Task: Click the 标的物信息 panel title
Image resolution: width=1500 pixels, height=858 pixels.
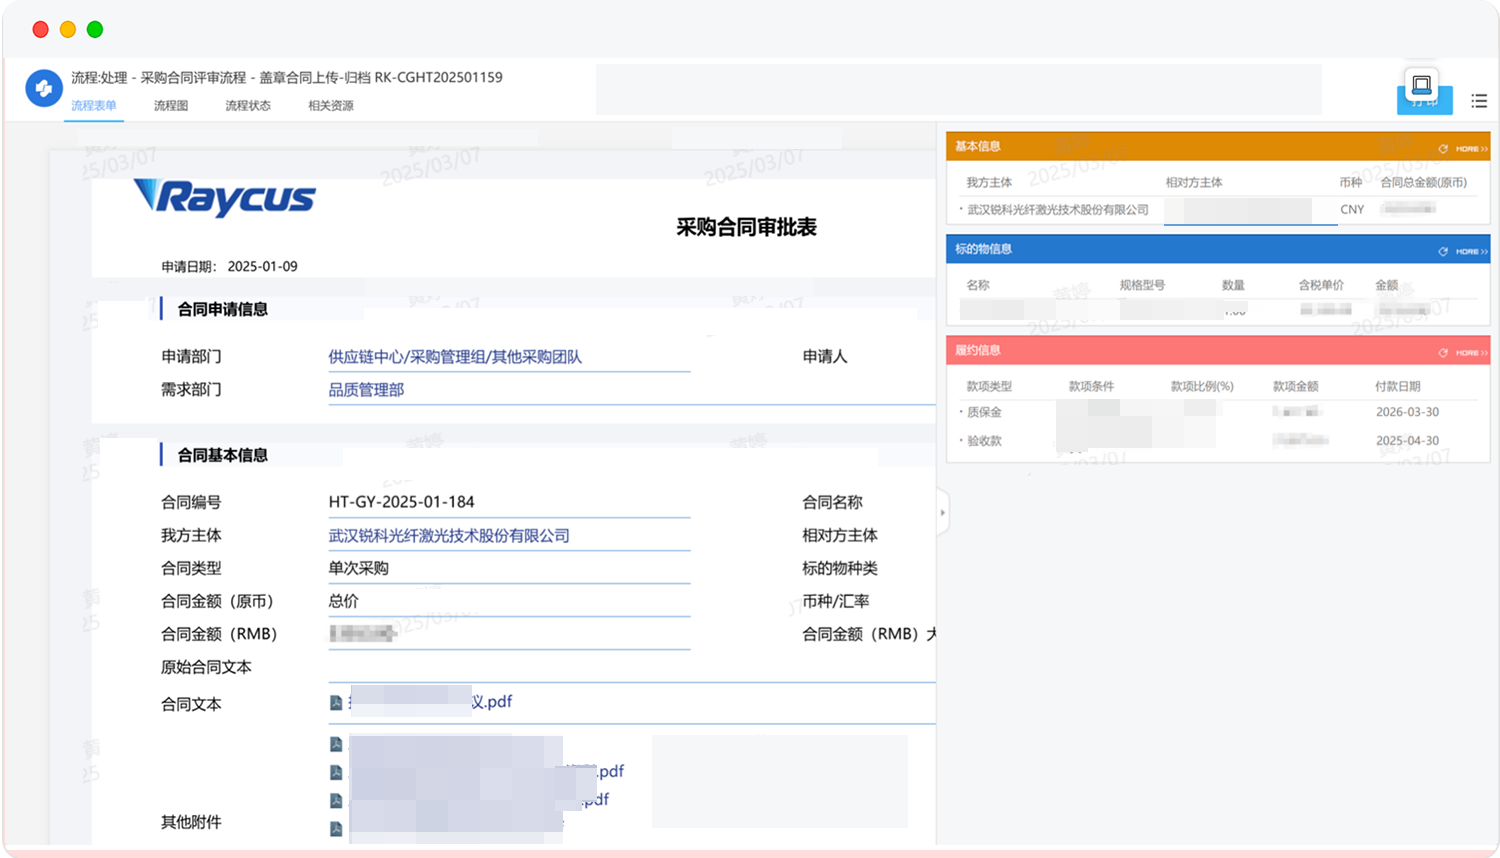Action: coord(983,249)
